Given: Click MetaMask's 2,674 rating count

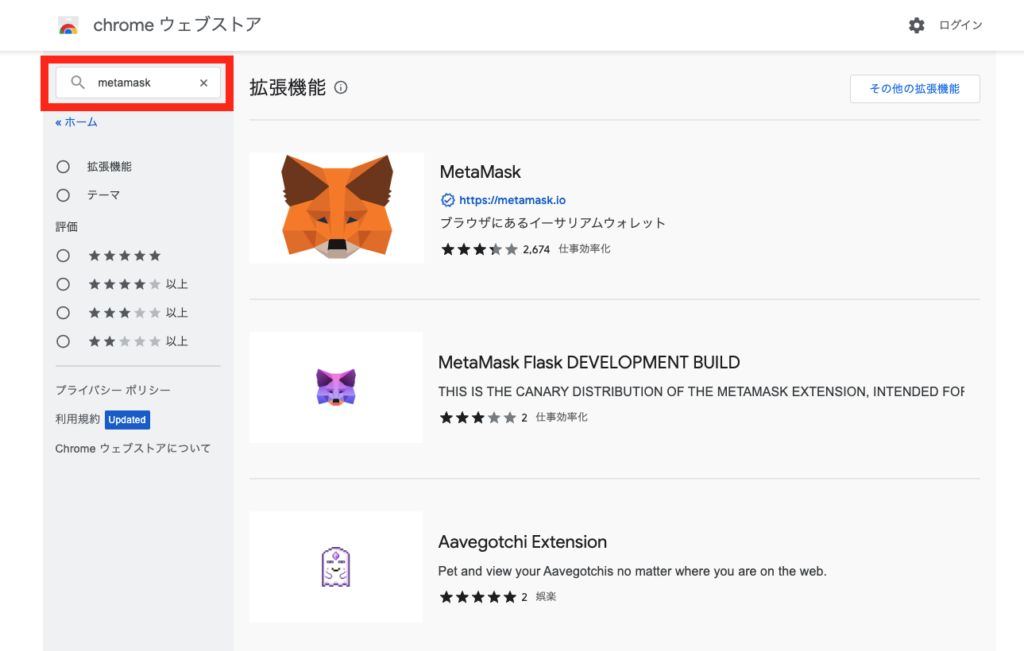Looking at the screenshot, I should 536,249.
